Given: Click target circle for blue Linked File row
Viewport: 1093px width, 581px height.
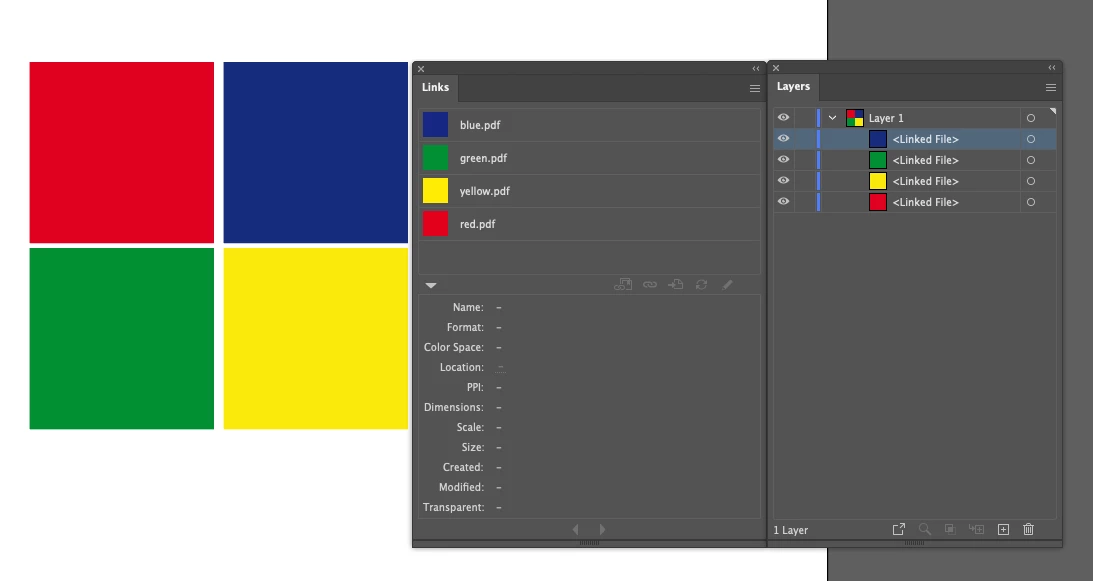Looking at the screenshot, I should click(x=1031, y=139).
